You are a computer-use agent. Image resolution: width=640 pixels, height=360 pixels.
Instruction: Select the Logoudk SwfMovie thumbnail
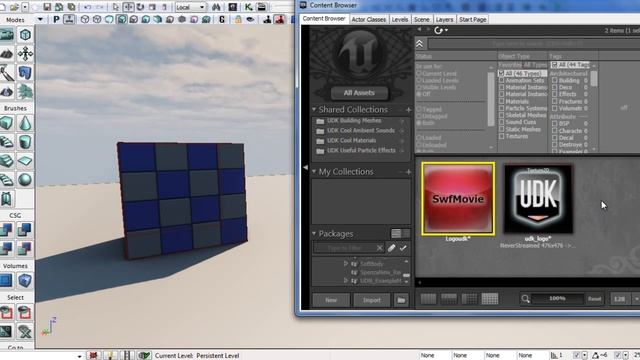pos(458,199)
